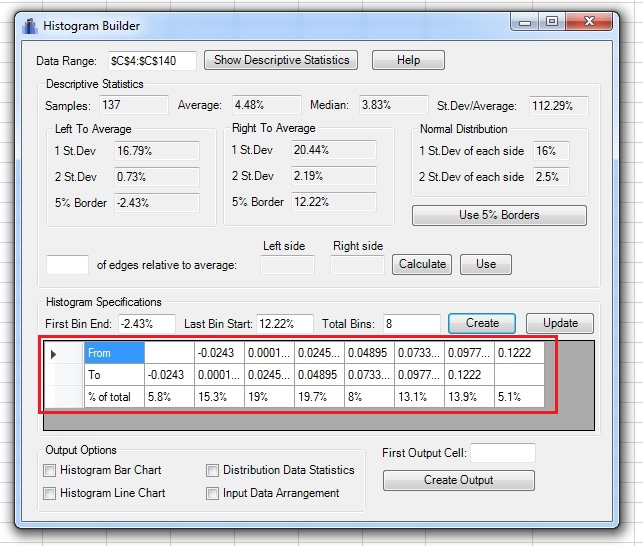Image resolution: width=643 pixels, height=546 pixels.
Task: Open Help
Action: pyautogui.click(x=408, y=60)
